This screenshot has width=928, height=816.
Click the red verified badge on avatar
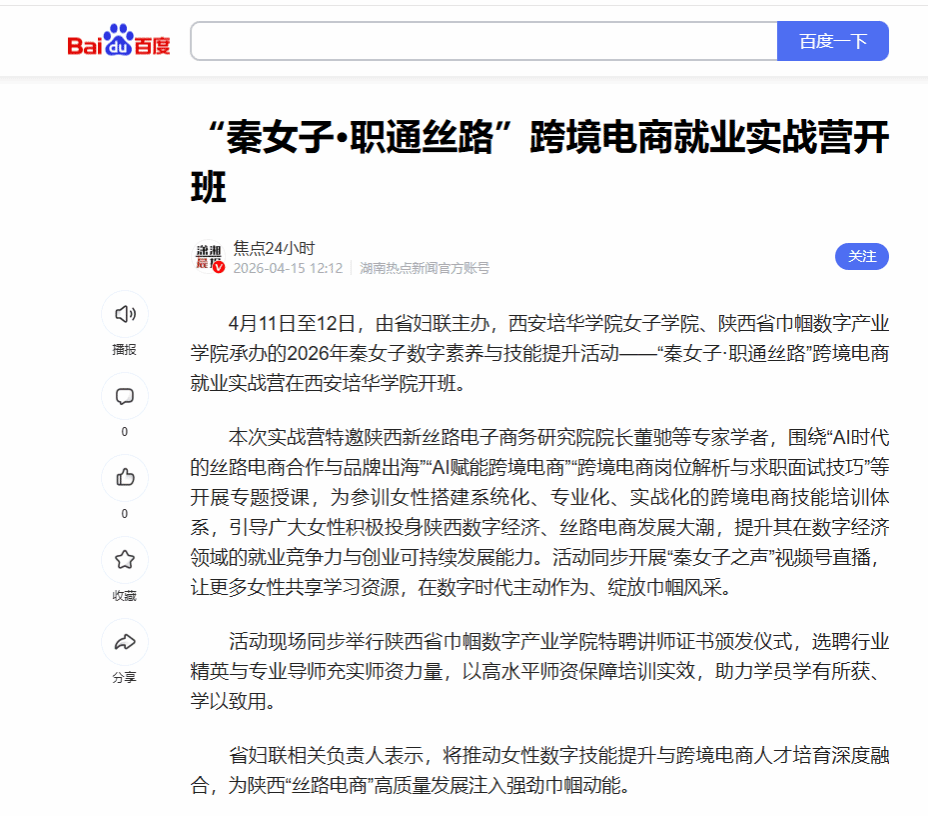(x=219, y=267)
